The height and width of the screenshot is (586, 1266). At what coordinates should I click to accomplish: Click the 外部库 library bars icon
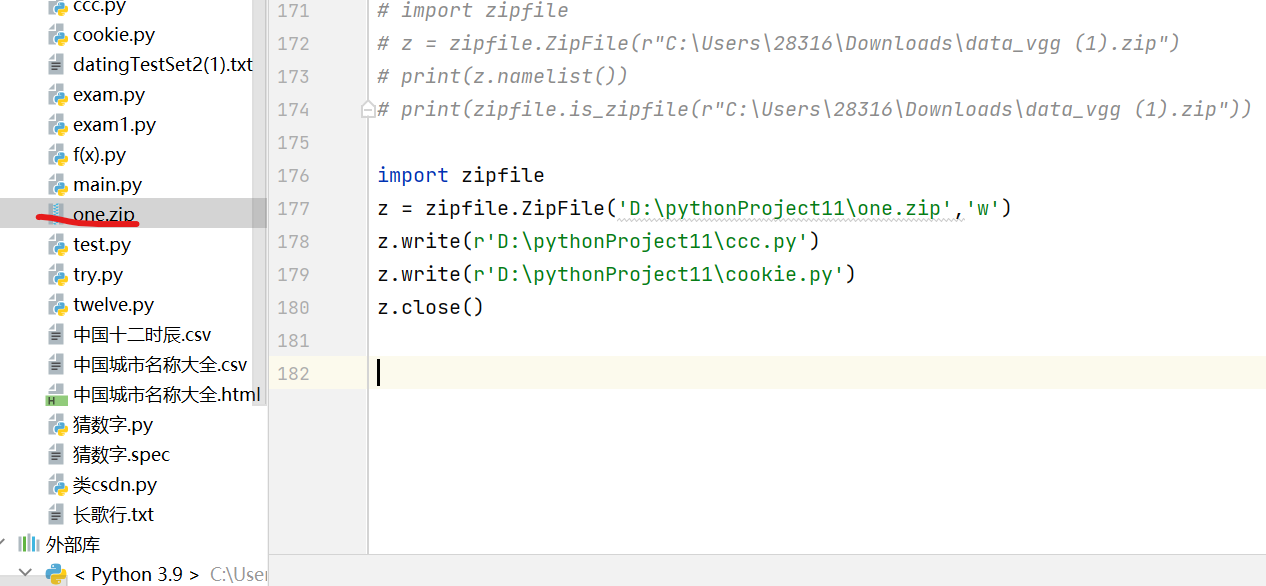29,544
